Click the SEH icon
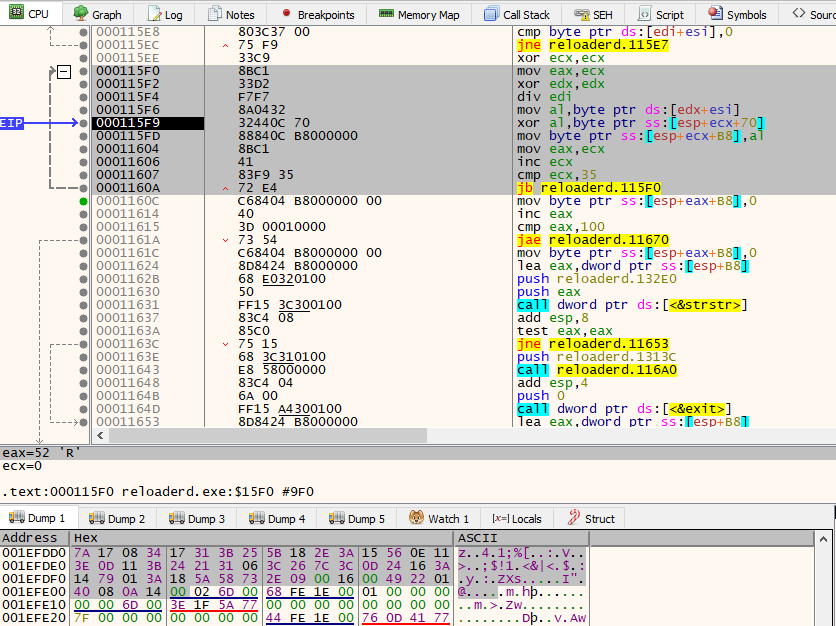The width and height of the screenshot is (836, 626). (x=581, y=14)
